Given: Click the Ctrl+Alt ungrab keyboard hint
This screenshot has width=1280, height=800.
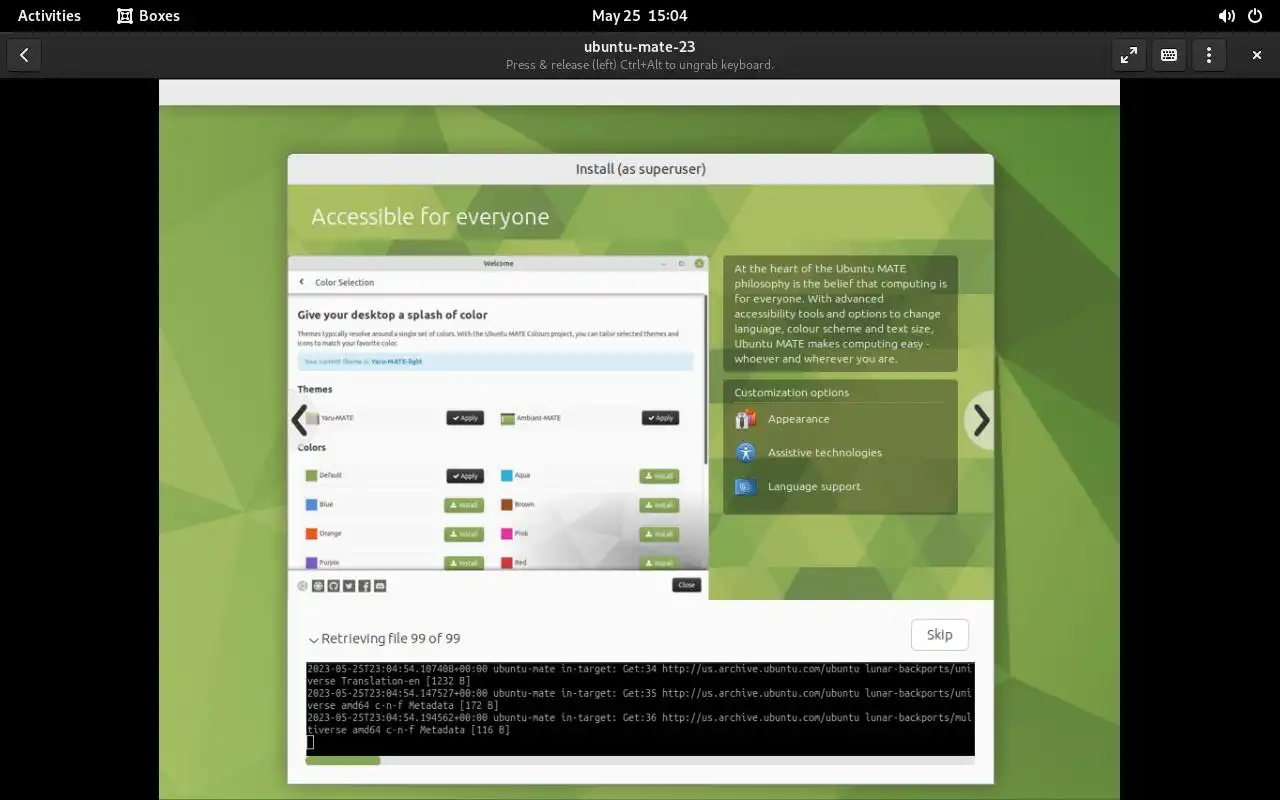Looking at the screenshot, I should tap(640, 65).
